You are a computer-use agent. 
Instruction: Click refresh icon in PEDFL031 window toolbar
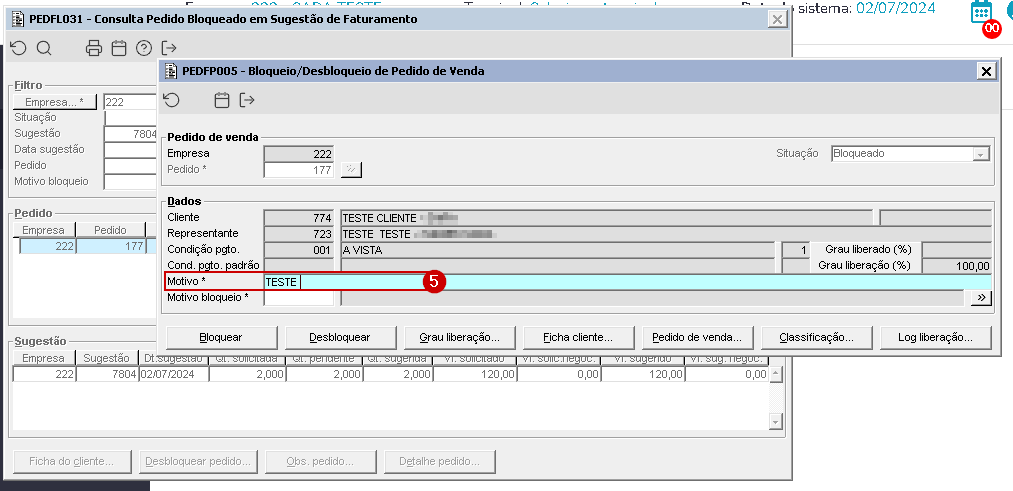tap(19, 48)
